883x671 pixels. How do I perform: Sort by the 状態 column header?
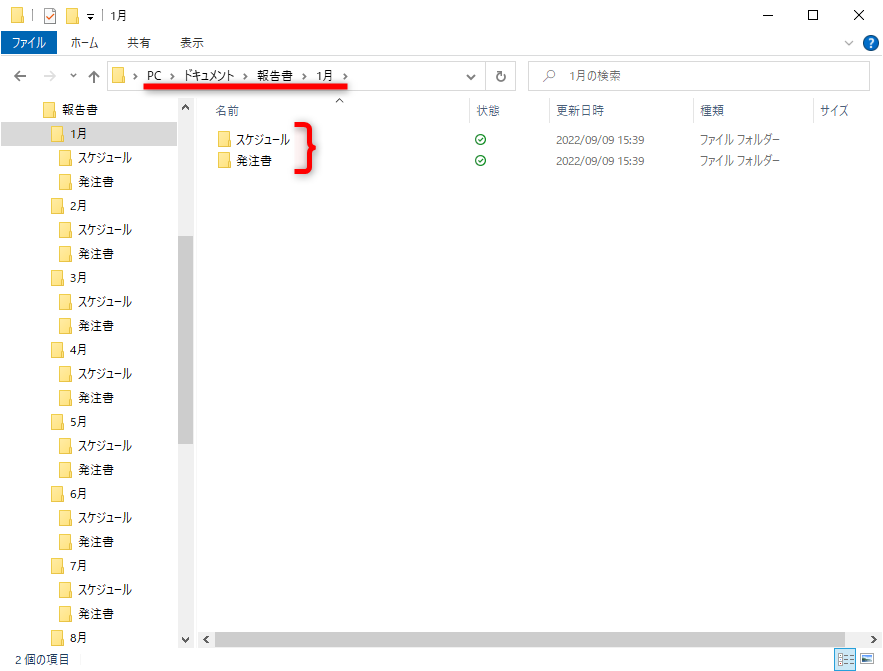[x=488, y=110]
